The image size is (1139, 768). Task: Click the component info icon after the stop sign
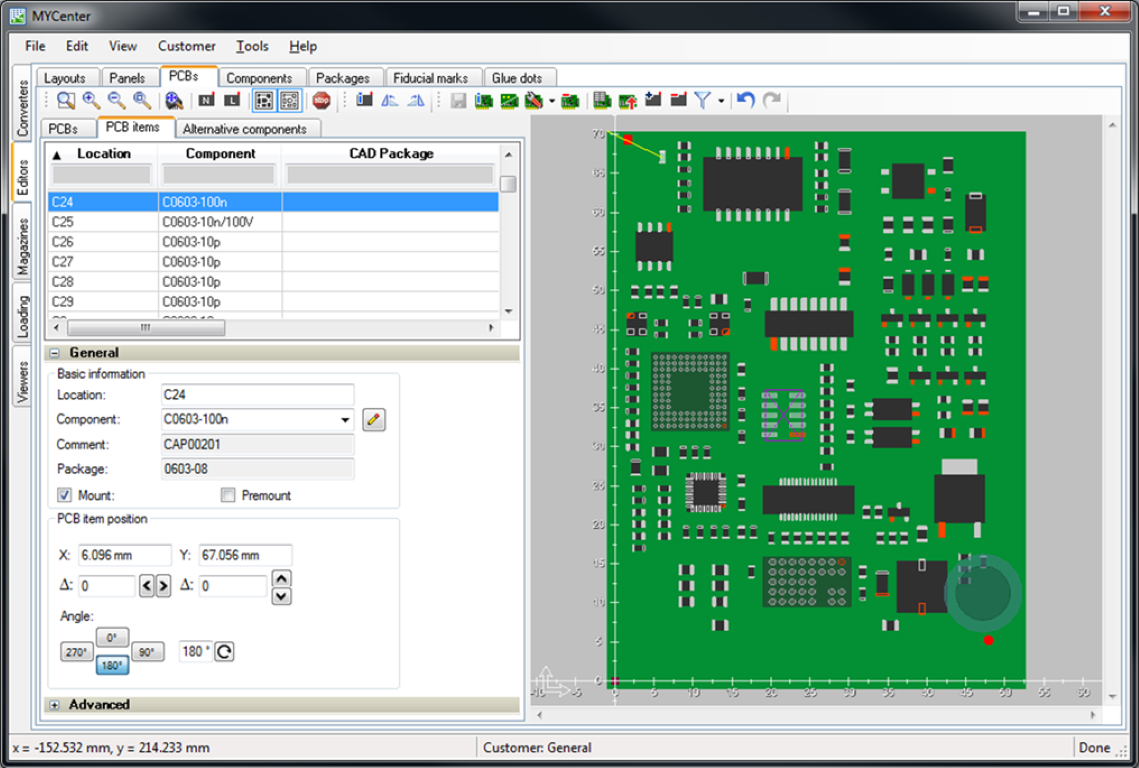[x=364, y=100]
